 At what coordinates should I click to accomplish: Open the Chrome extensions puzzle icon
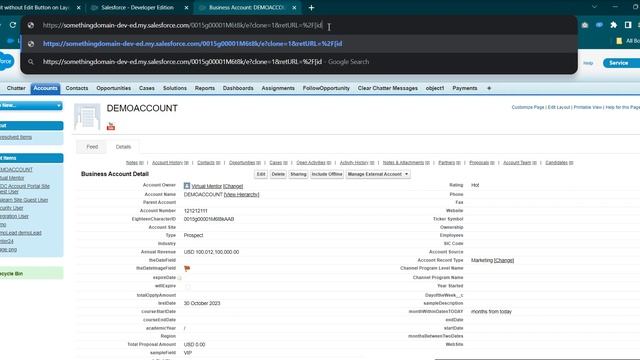(x=613, y=25)
